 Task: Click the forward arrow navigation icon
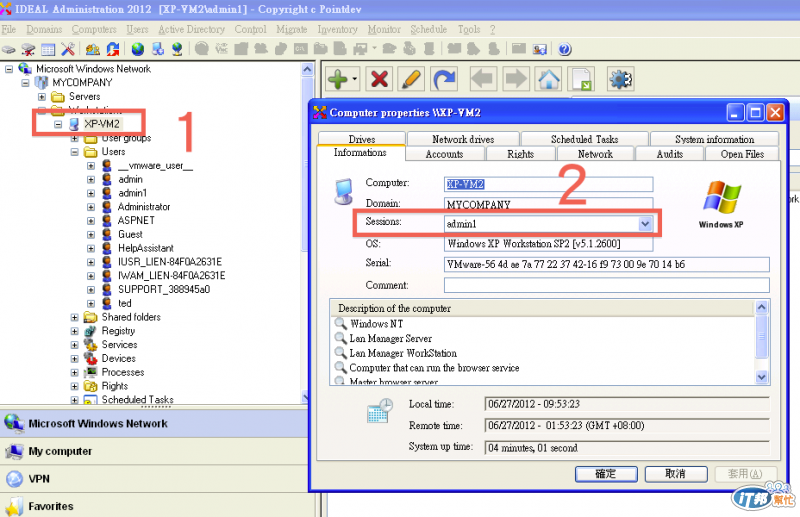(x=516, y=80)
